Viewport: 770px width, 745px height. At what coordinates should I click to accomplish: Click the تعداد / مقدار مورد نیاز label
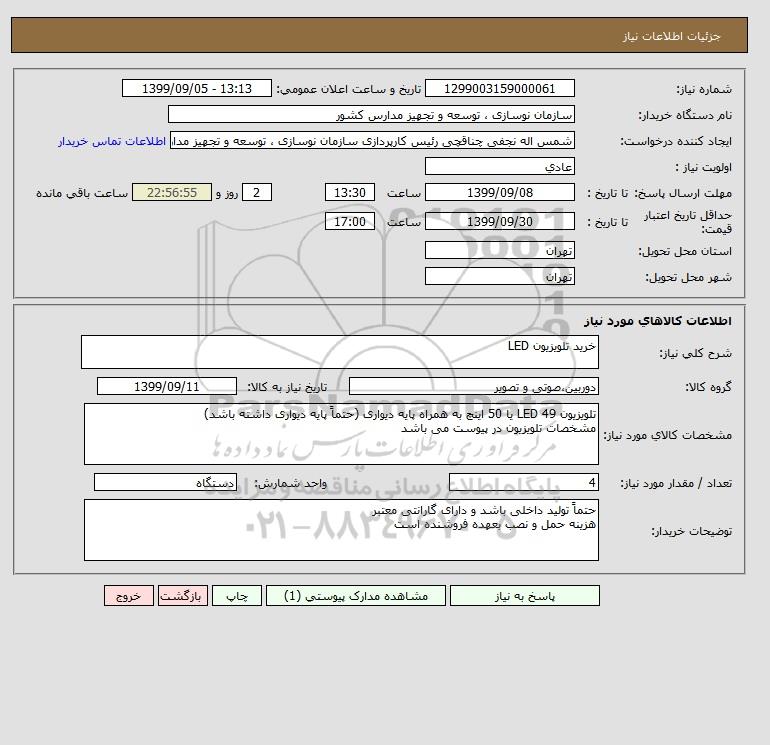pos(676,483)
